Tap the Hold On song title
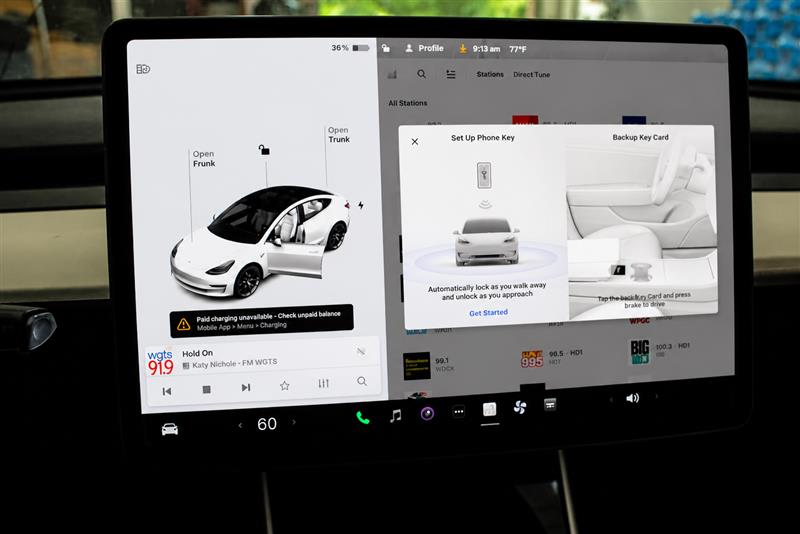The width and height of the screenshot is (800, 534). pyautogui.click(x=197, y=353)
